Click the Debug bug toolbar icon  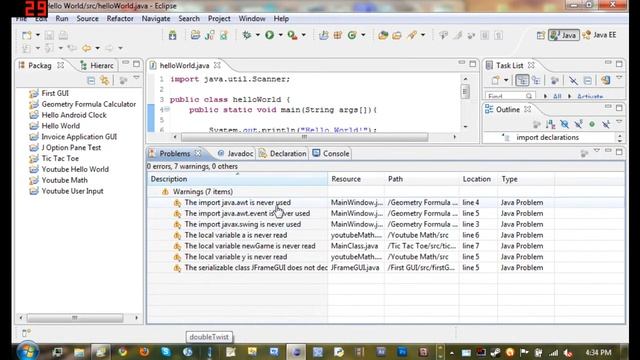pyautogui.click(x=247, y=36)
